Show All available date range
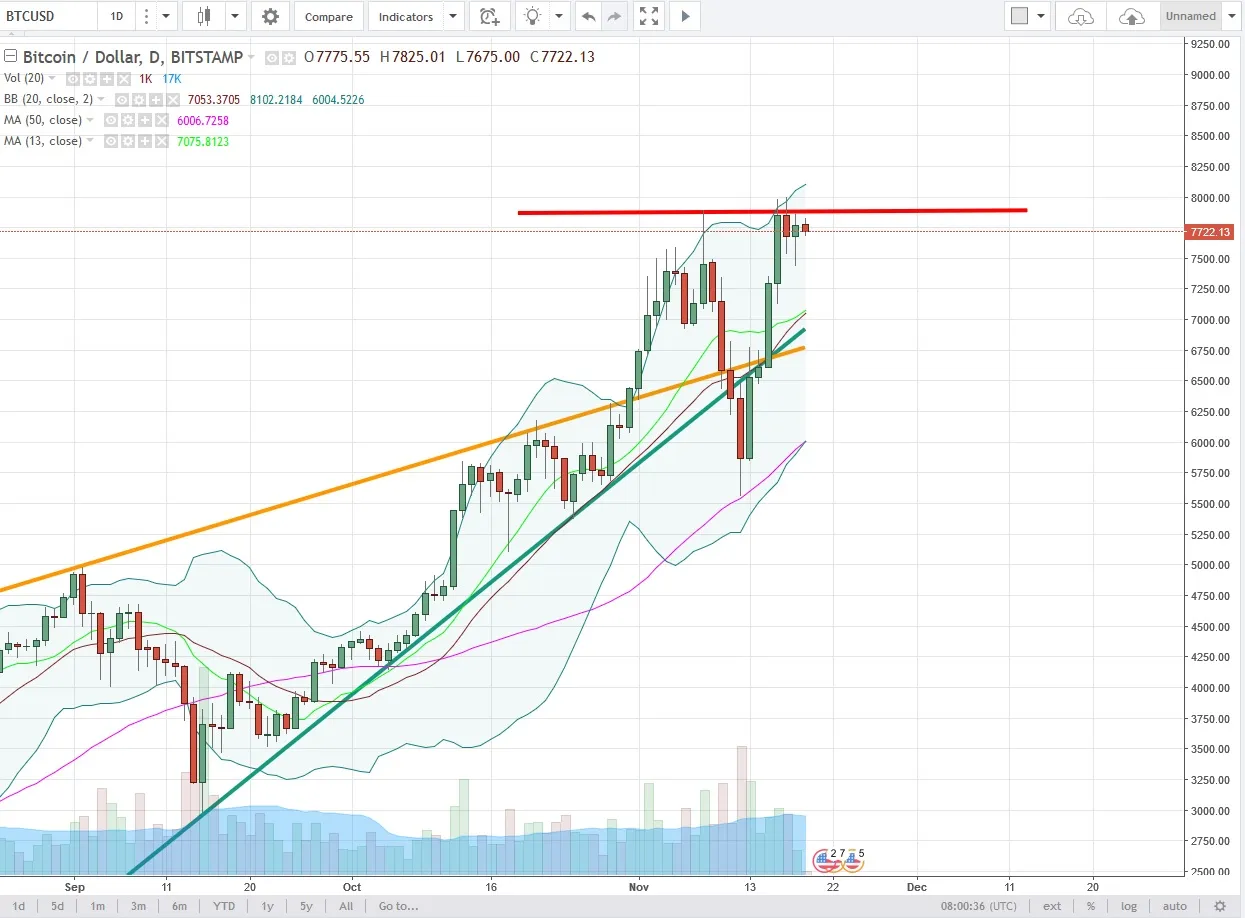1245x918 pixels. (346, 906)
